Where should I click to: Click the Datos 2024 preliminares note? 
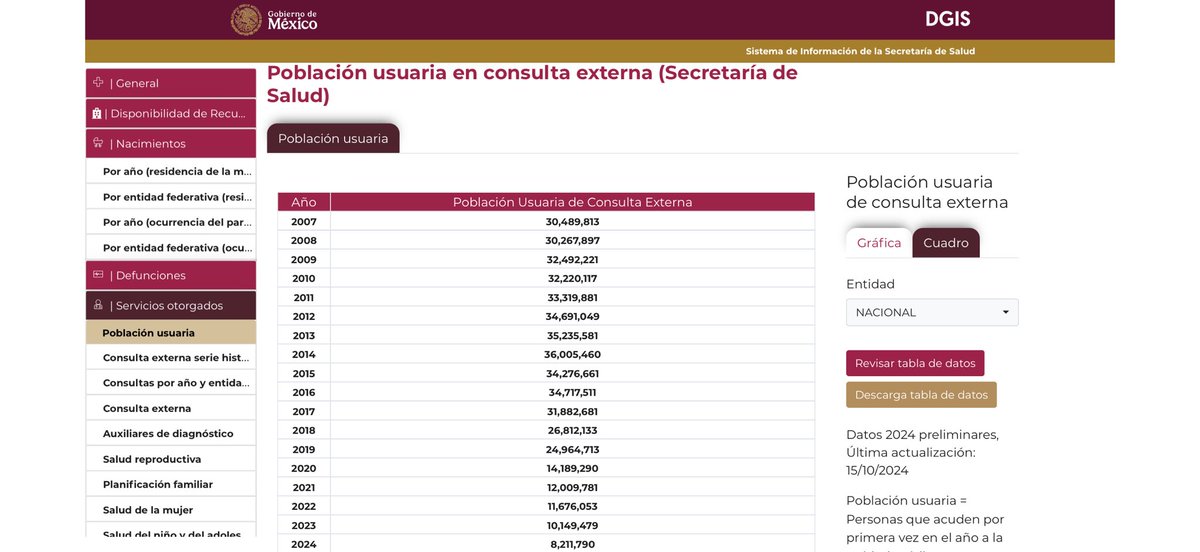pos(922,452)
